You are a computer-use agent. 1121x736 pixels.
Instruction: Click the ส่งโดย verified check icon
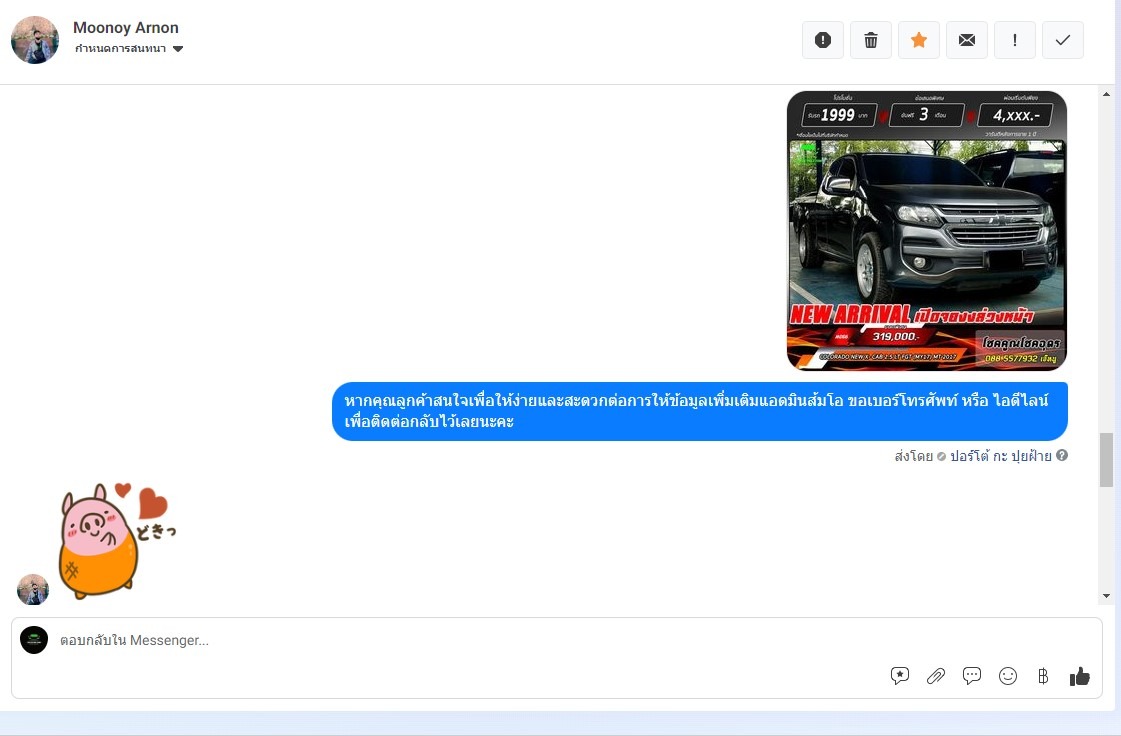click(x=942, y=456)
